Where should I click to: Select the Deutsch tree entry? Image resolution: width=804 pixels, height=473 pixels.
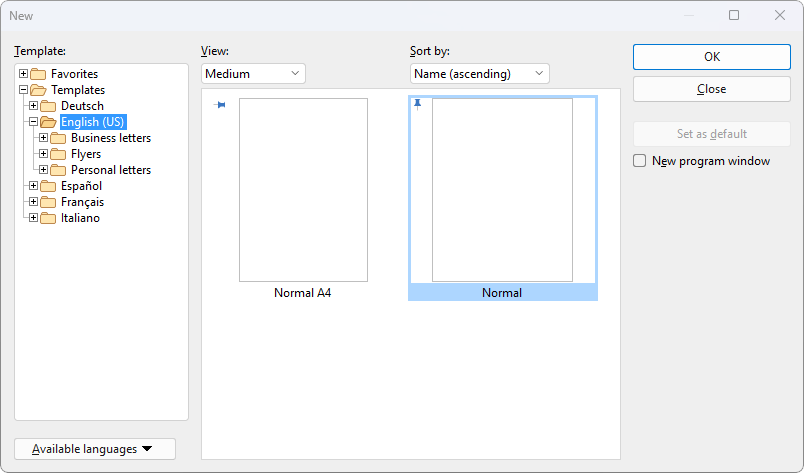point(82,106)
